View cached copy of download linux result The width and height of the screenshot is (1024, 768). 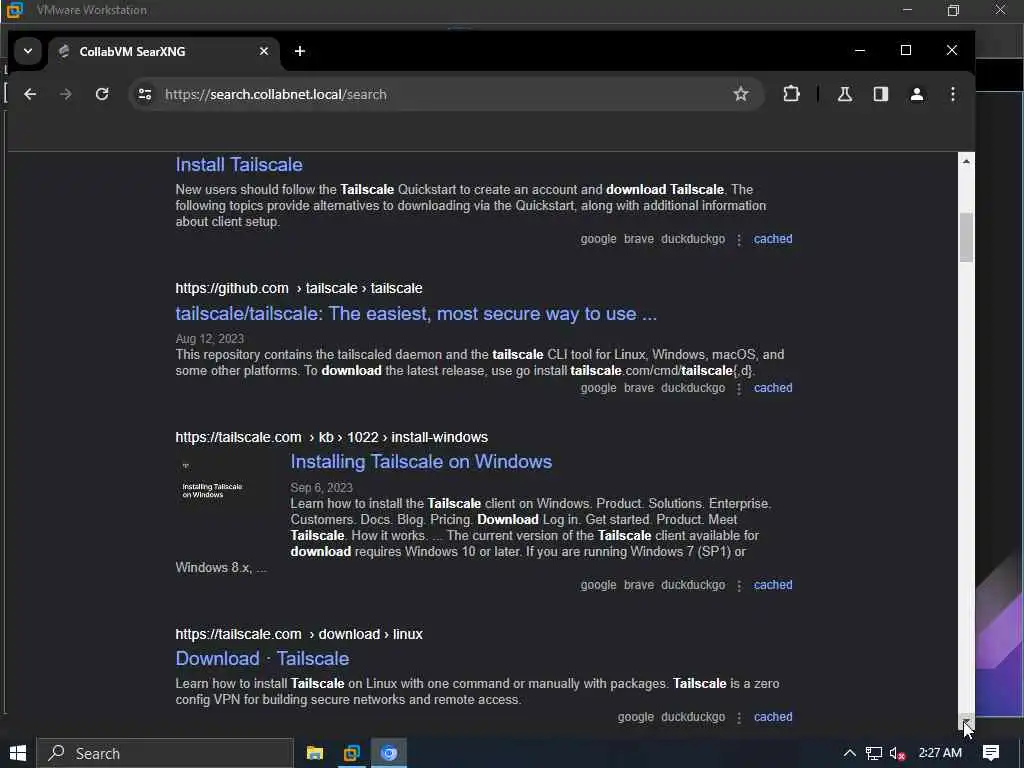(x=773, y=717)
